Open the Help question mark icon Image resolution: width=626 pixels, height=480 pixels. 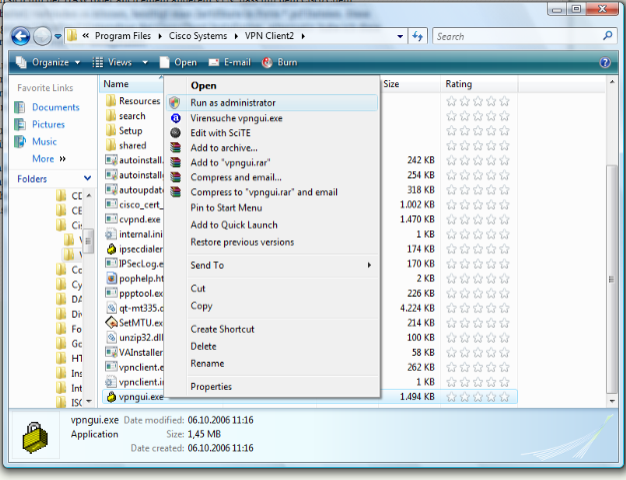(x=605, y=62)
